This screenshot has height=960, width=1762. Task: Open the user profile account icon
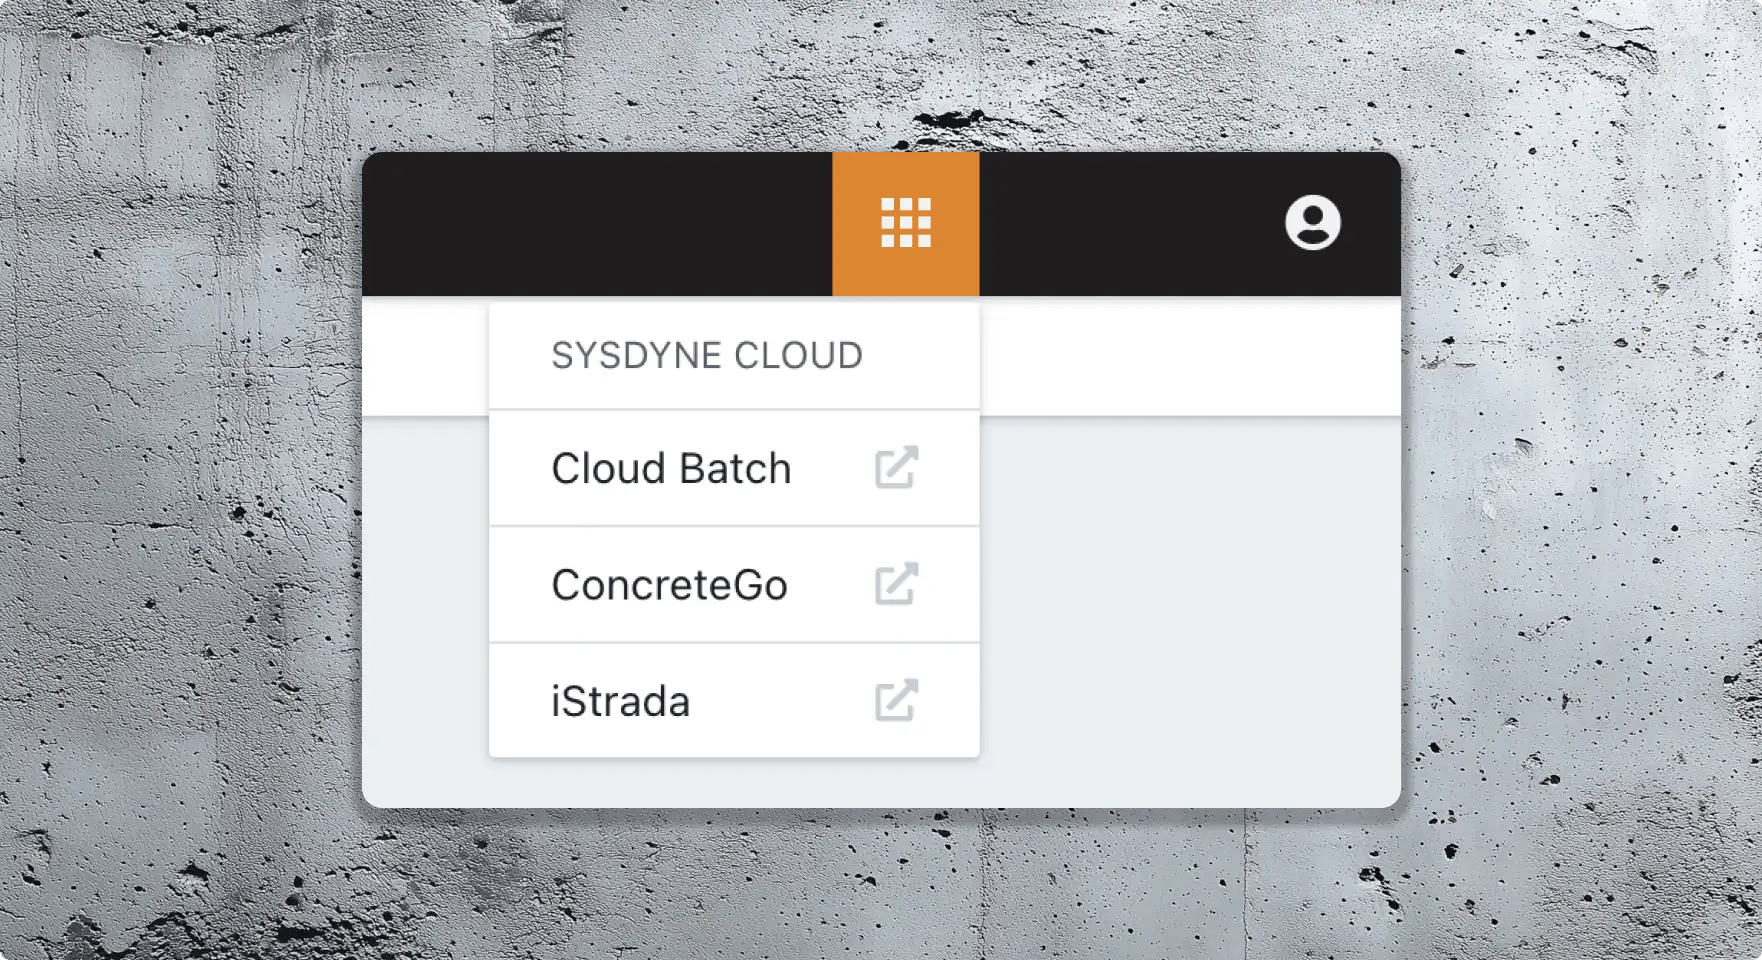click(1312, 222)
